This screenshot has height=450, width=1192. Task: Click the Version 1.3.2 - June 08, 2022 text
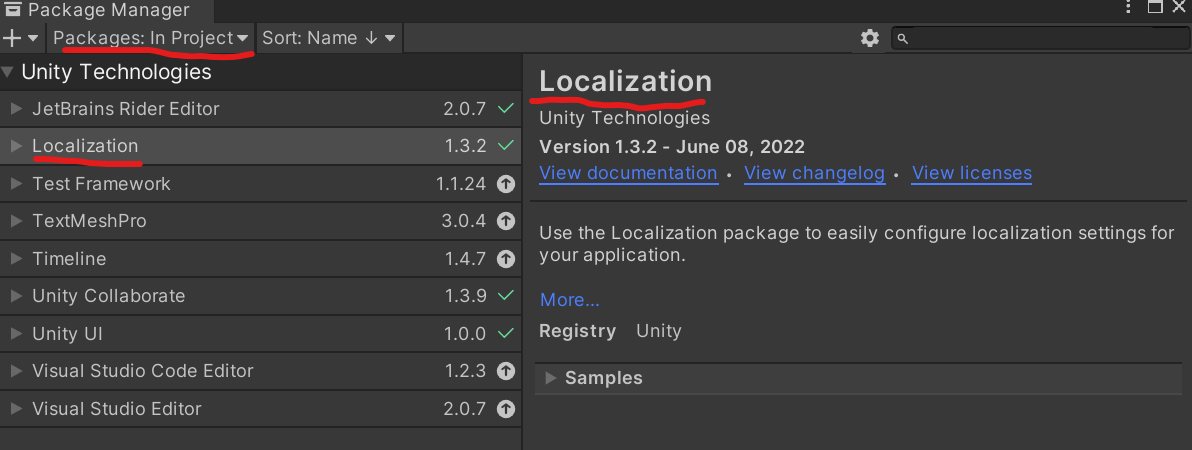pos(672,146)
